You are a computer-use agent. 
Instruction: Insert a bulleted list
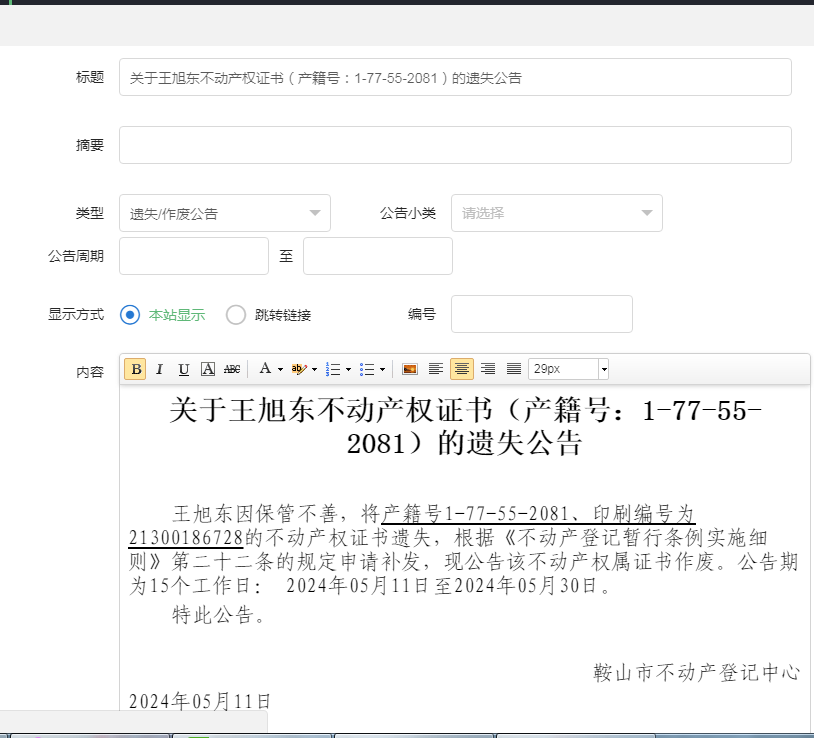tap(367, 369)
